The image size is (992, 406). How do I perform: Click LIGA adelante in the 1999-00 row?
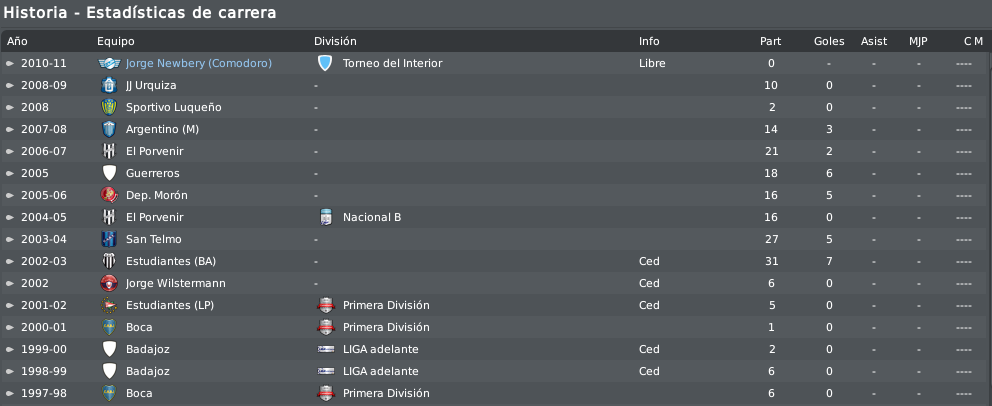pyautogui.click(x=380, y=349)
